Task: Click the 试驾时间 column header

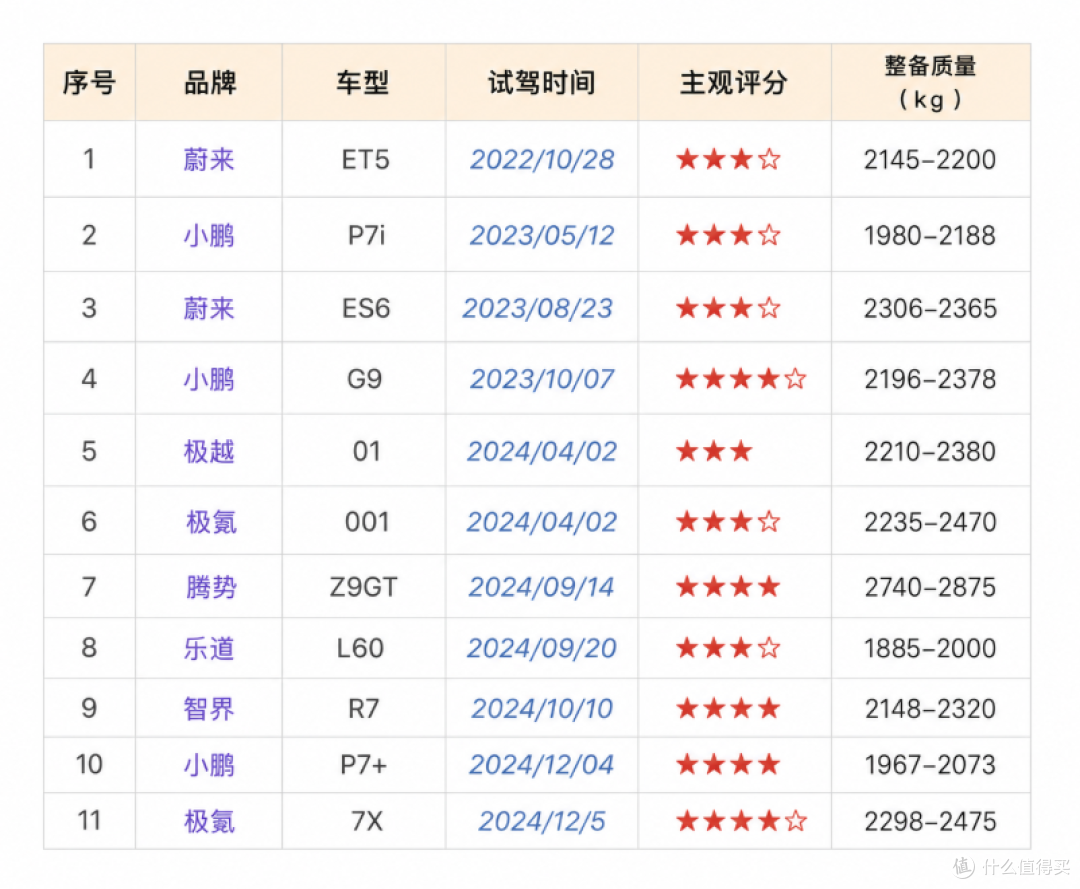Action: coord(541,83)
